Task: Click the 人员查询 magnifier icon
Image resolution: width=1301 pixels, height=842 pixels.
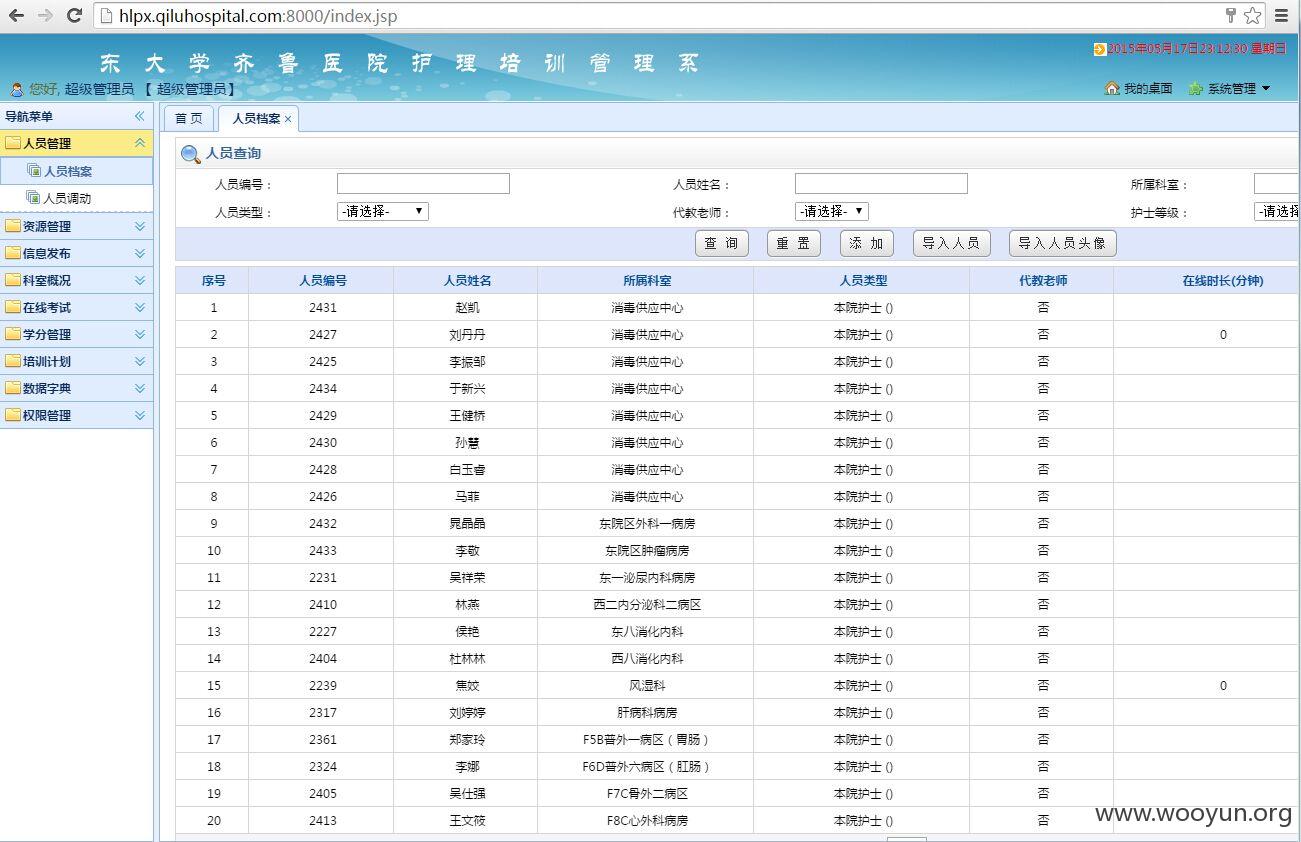Action: click(190, 154)
